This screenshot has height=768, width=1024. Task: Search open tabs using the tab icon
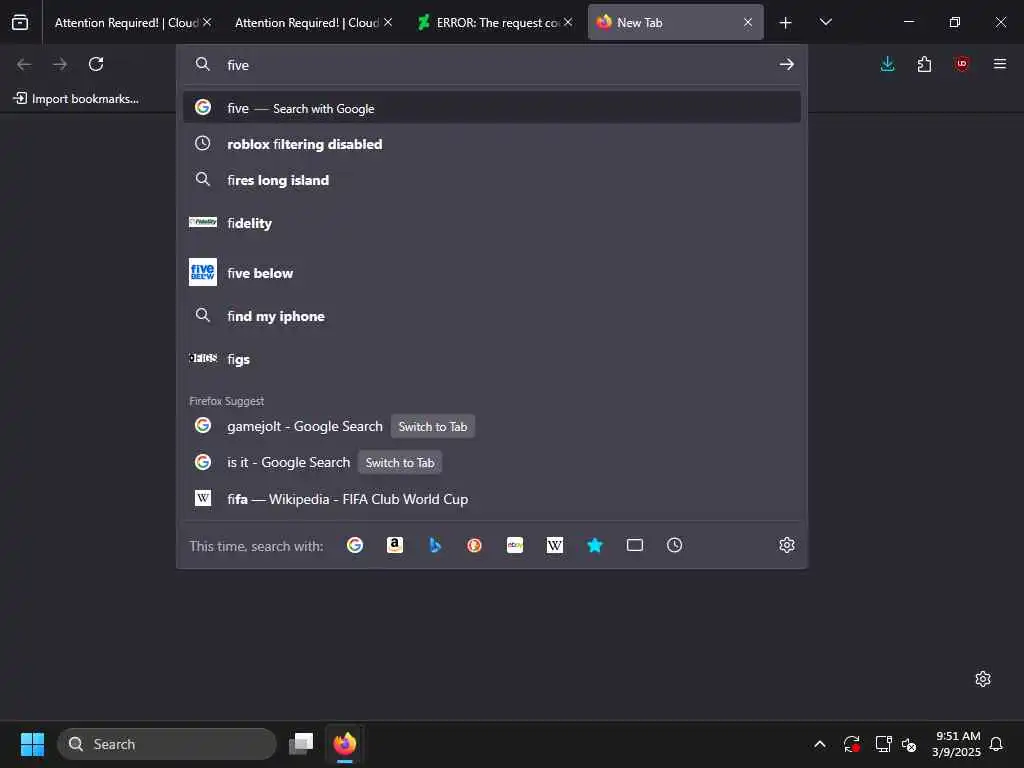pos(635,545)
